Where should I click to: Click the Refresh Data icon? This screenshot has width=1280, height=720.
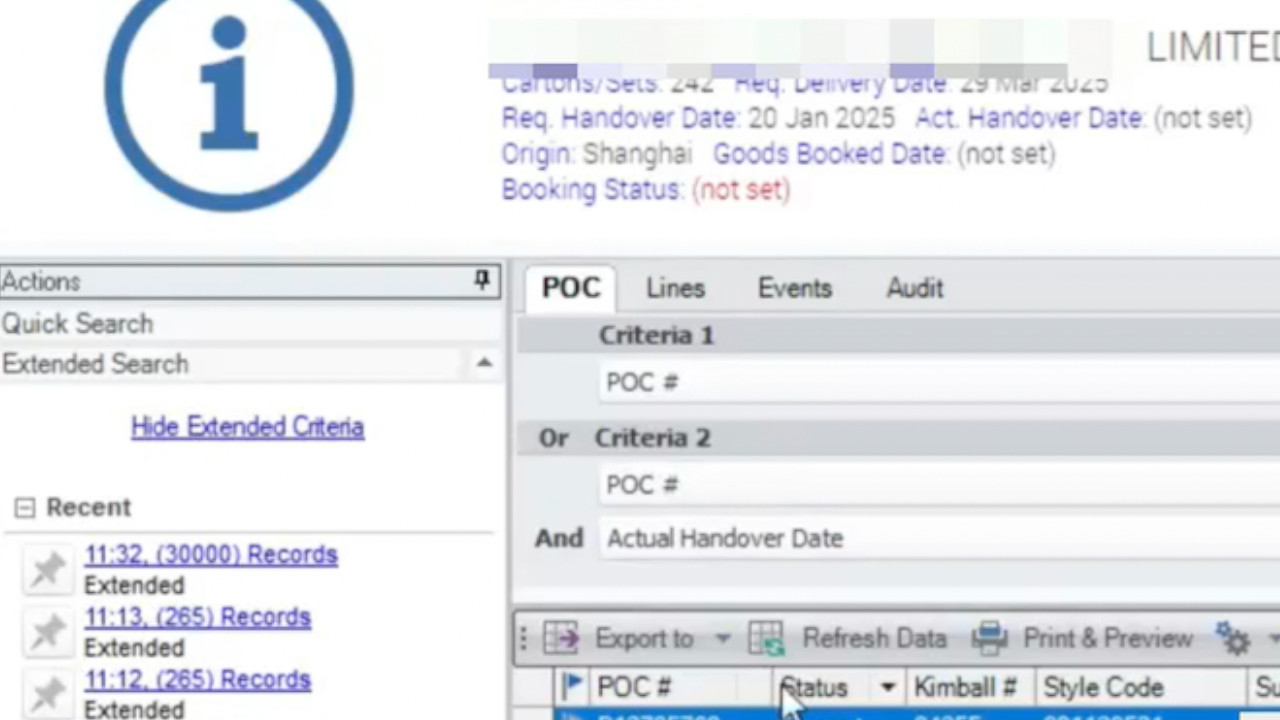click(x=767, y=638)
